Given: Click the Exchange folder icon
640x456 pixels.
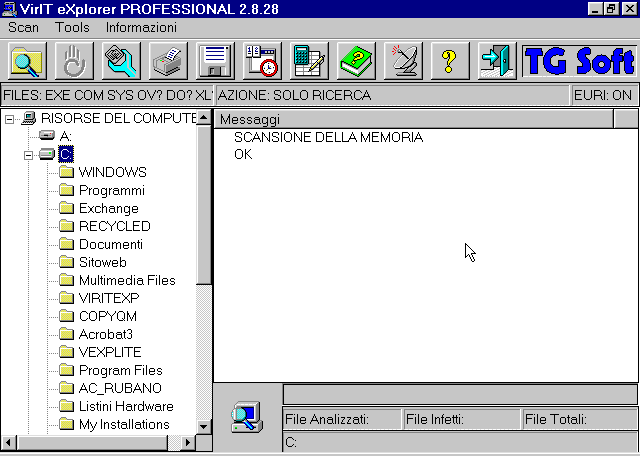Looking at the screenshot, I should click(66, 208).
